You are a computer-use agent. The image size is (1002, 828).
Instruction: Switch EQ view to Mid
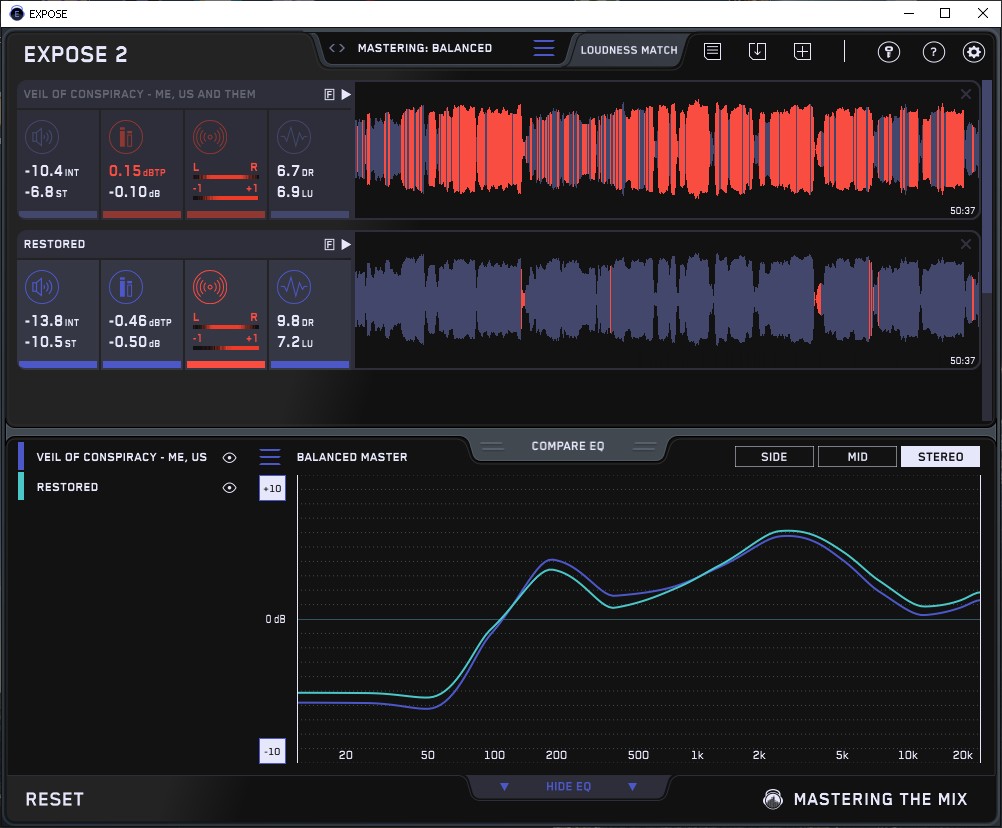pos(857,457)
